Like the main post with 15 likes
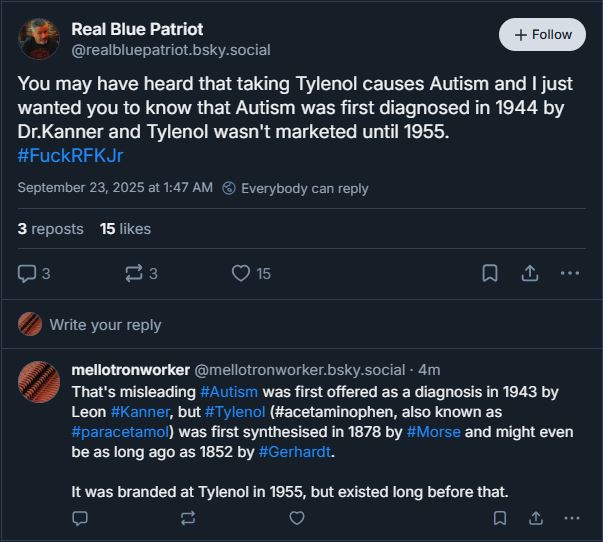 [241, 273]
